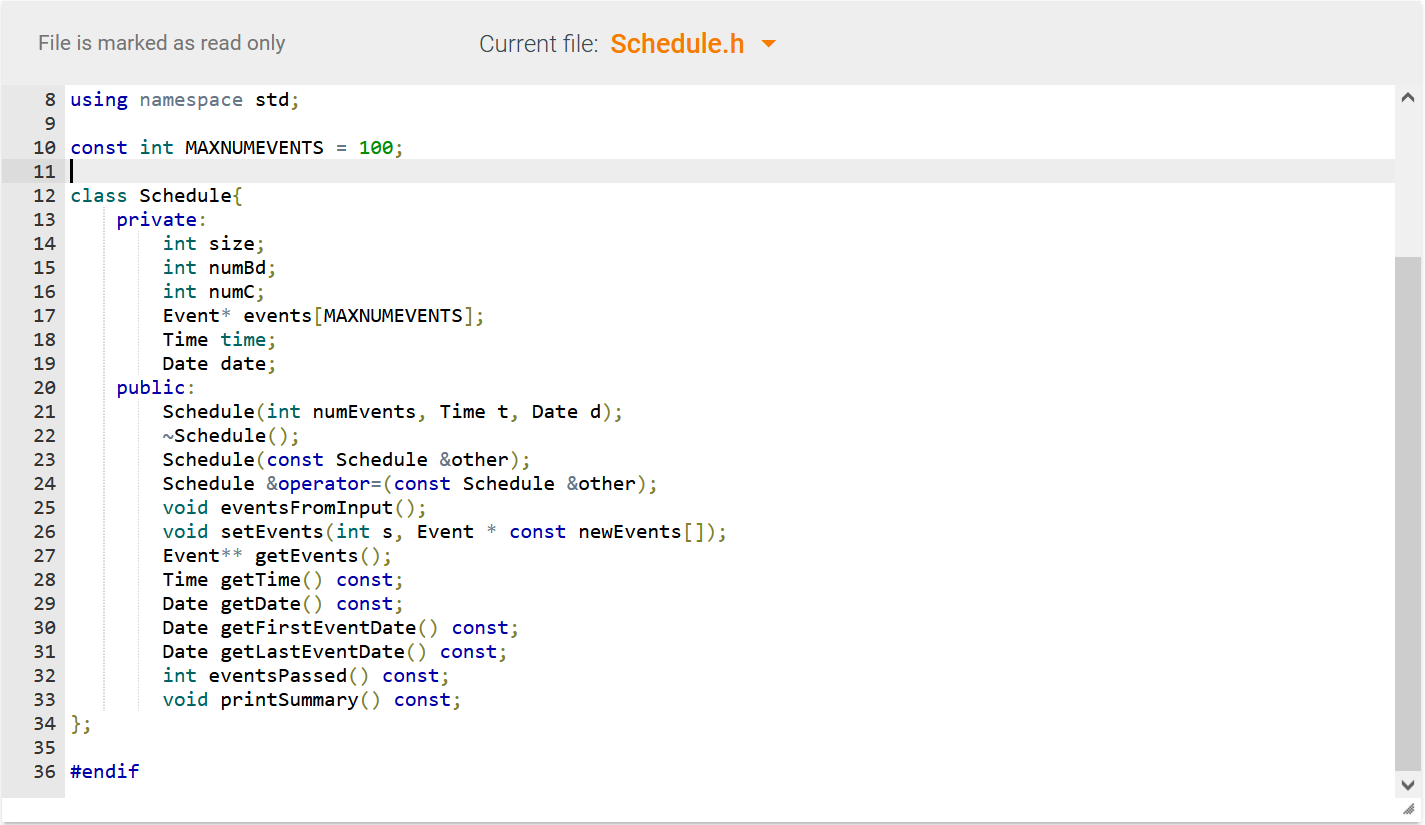Screen dimensions: 1425x825
Task: Click the Schedule.h filename text
Action: click(x=677, y=44)
